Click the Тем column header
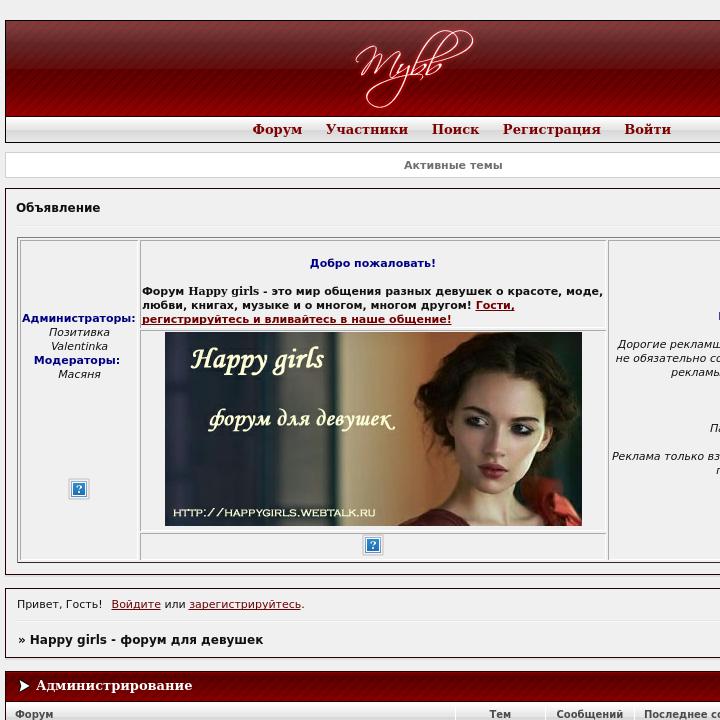720x720 pixels. point(500,714)
